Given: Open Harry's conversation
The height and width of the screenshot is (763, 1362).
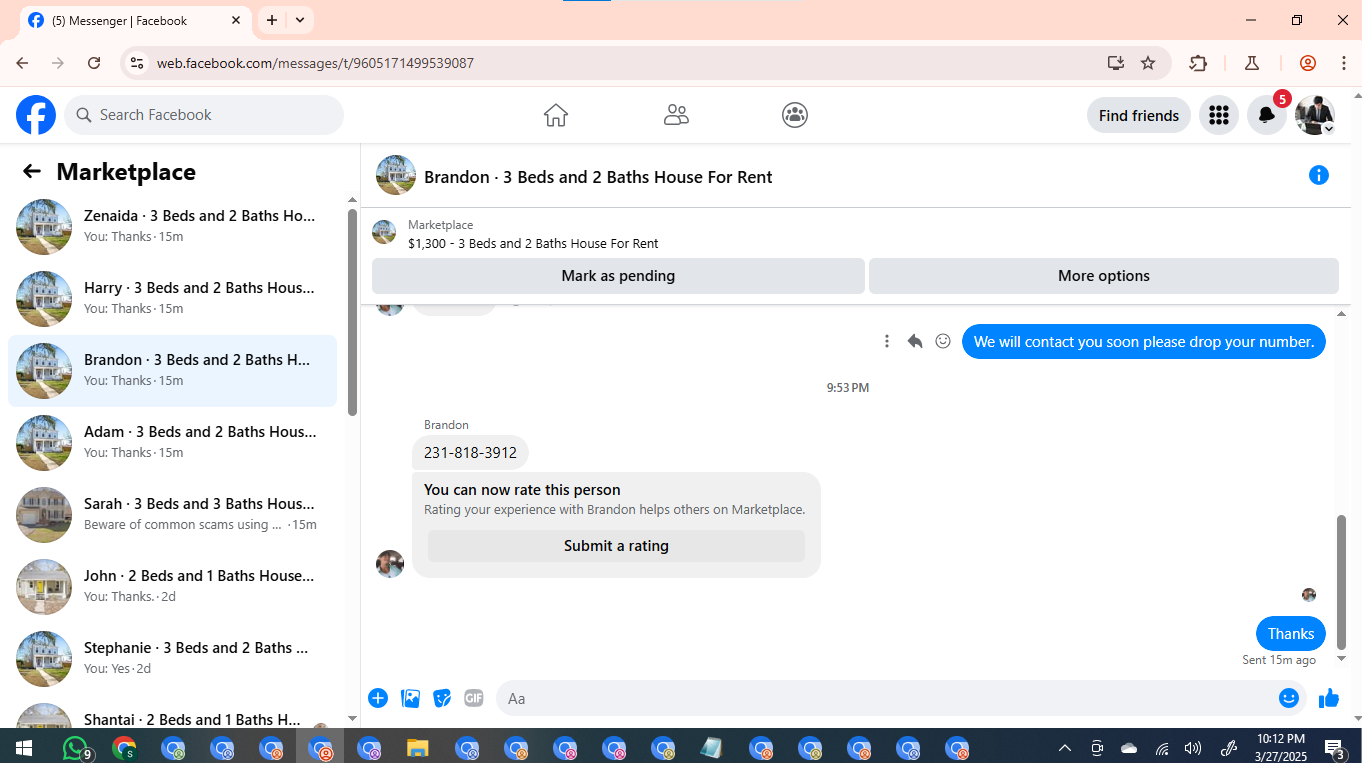Looking at the screenshot, I should (x=172, y=299).
